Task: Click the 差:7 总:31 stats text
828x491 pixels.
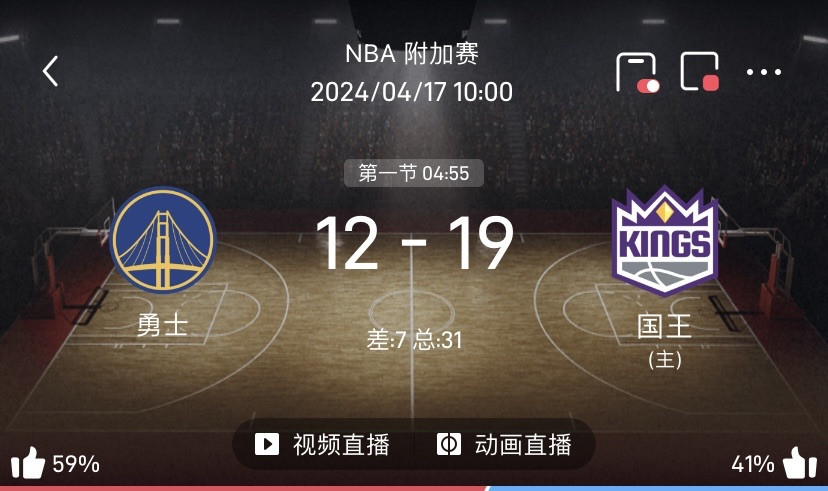Action: pos(414,339)
